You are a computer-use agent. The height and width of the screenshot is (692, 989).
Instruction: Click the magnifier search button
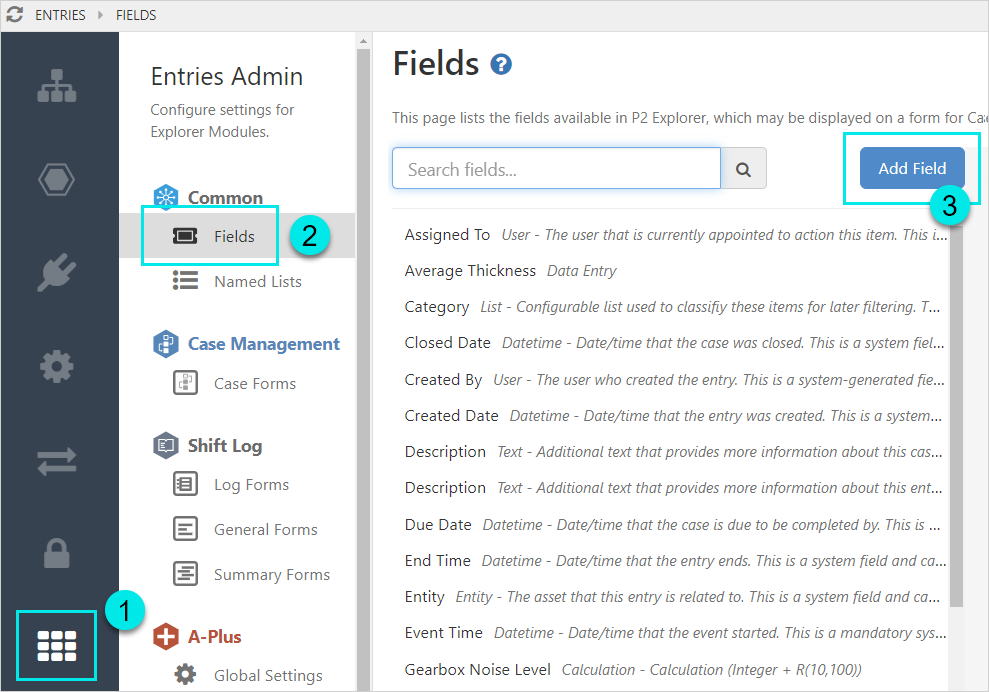click(743, 169)
